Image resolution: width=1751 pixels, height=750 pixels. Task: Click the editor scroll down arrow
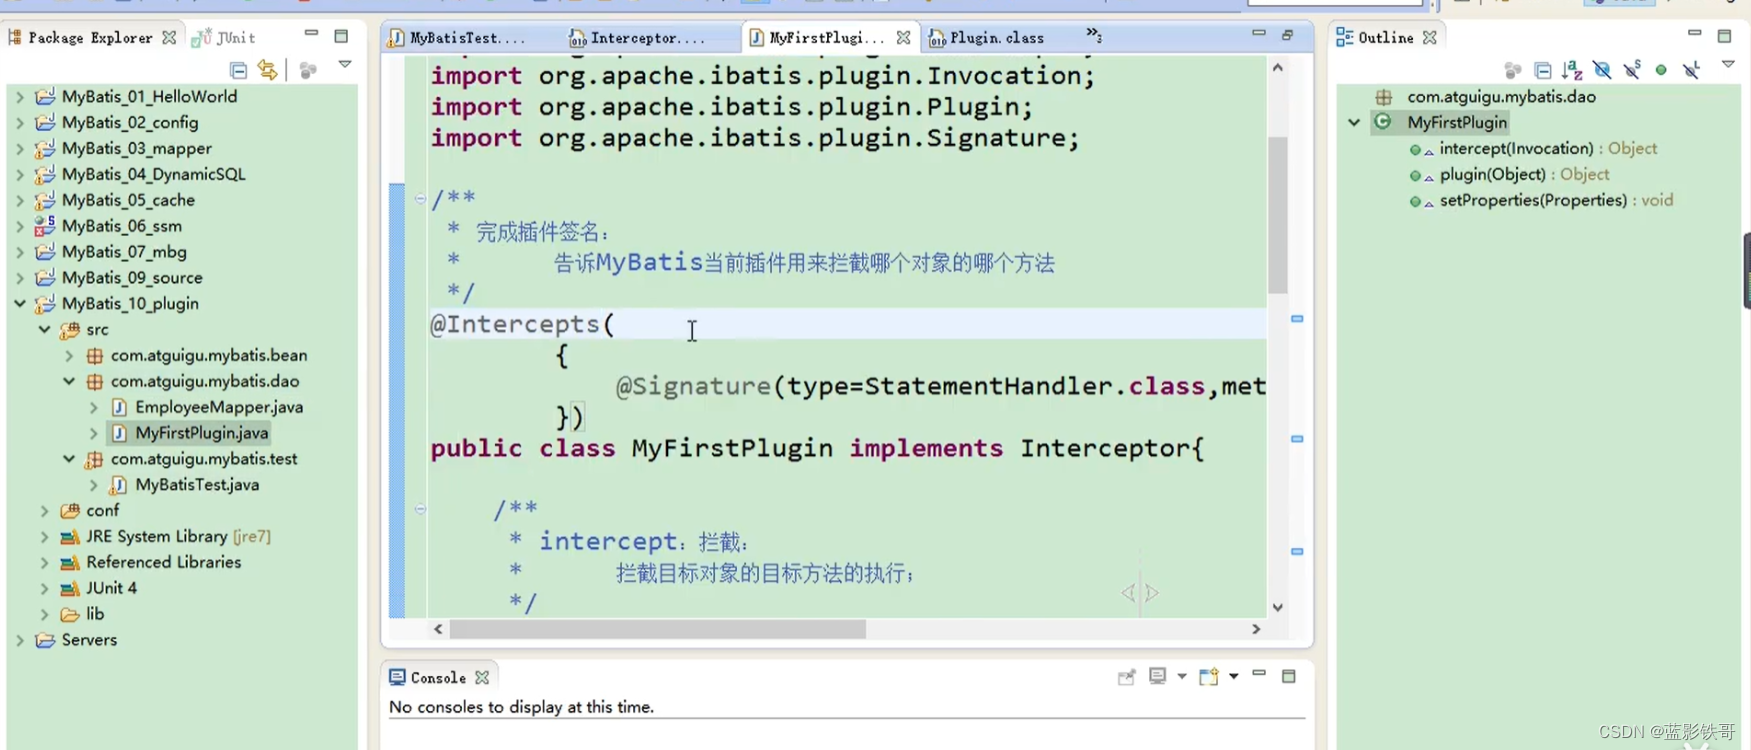1277,607
